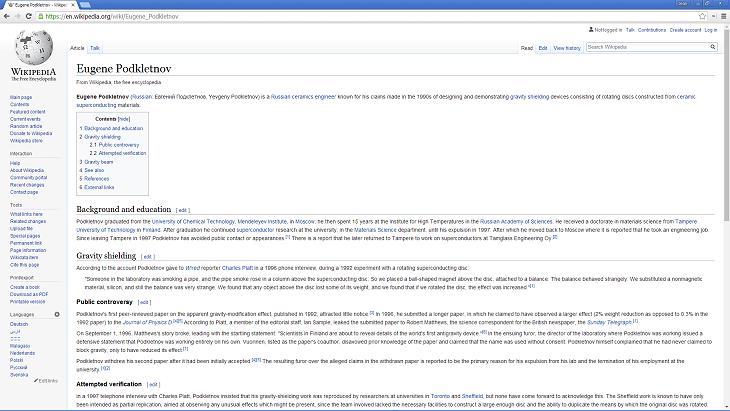
Task: Open Printable version link
Action: pos(27,302)
